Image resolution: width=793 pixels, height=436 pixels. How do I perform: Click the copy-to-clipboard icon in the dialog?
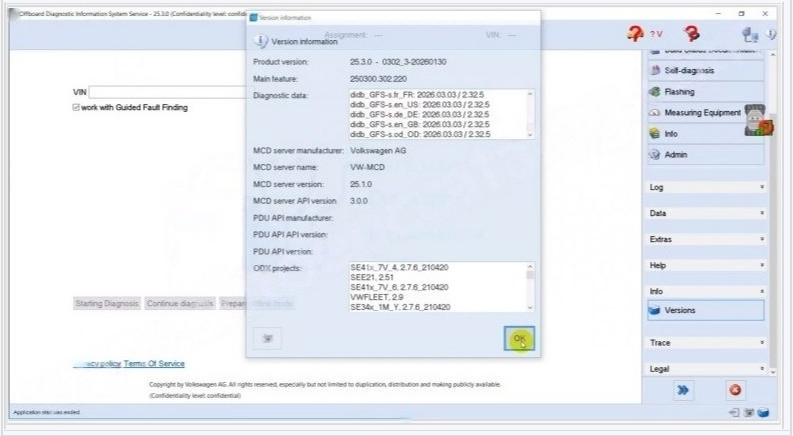tap(268, 338)
